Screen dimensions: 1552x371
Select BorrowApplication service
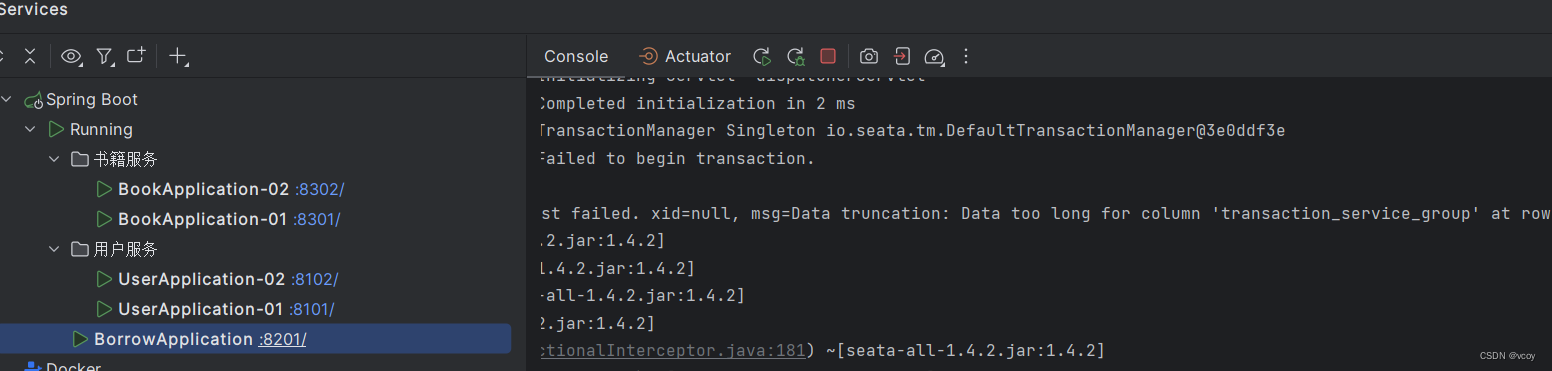(x=173, y=339)
